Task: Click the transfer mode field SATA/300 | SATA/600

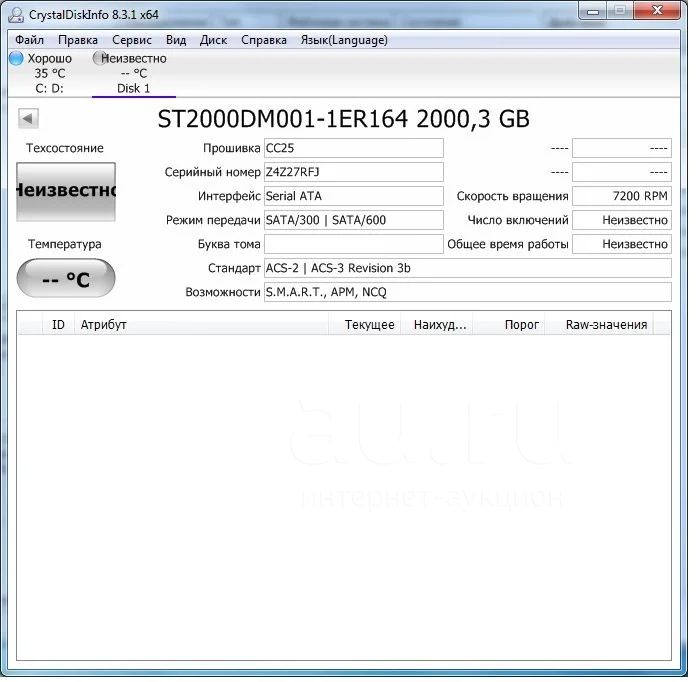Action: [353, 220]
